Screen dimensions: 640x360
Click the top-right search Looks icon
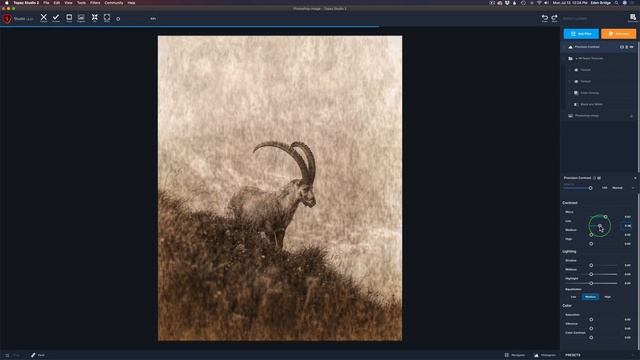[x=633, y=18]
